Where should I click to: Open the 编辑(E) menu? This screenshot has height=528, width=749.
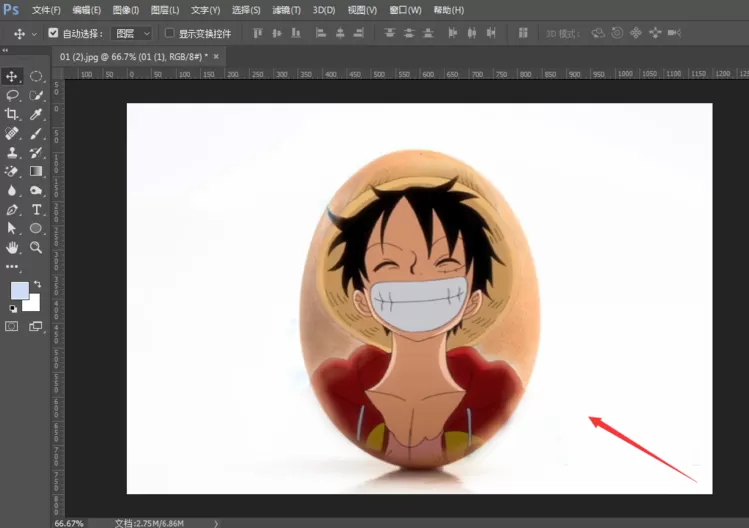86,10
